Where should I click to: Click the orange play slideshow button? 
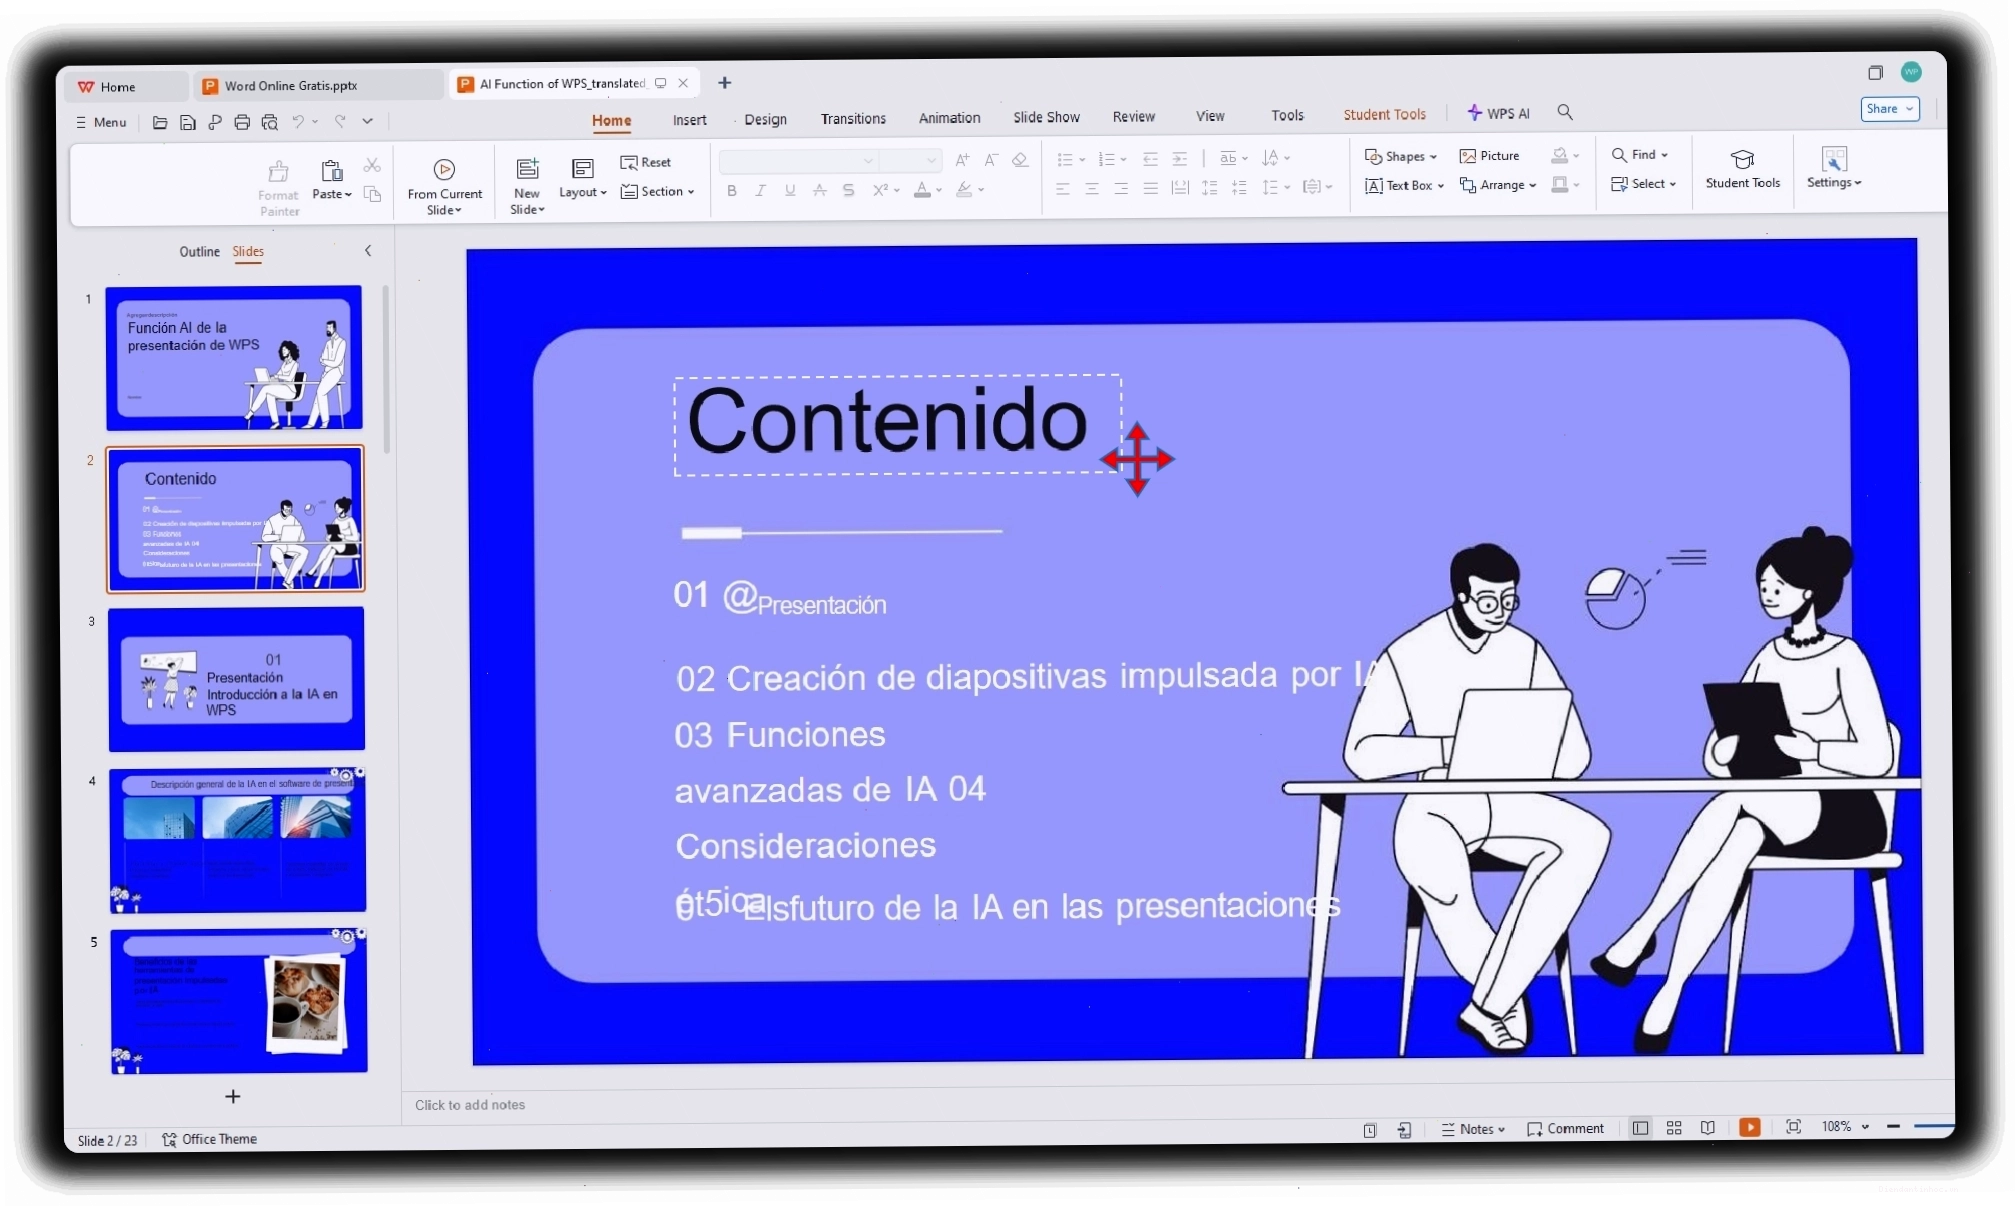tap(1750, 1127)
